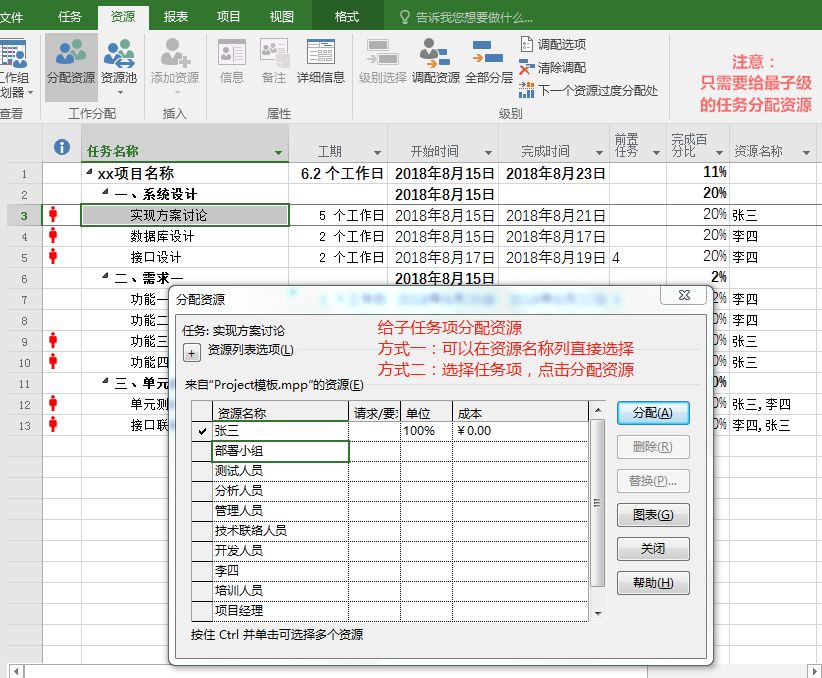Click the 分配资源 ribbon icon
The width and height of the screenshot is (822, 678).
pyautogui.click(x=71, y=60)
